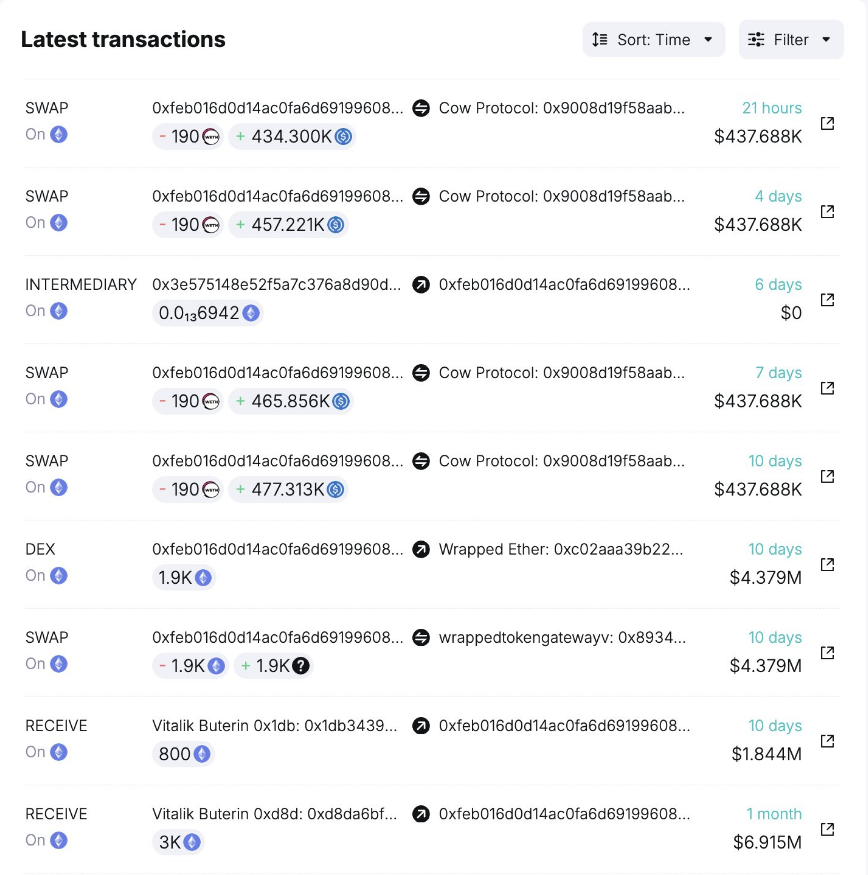The image size is (868, 875).
Task: Click the 477.313K token amount chip
Action: pos(288,490)
